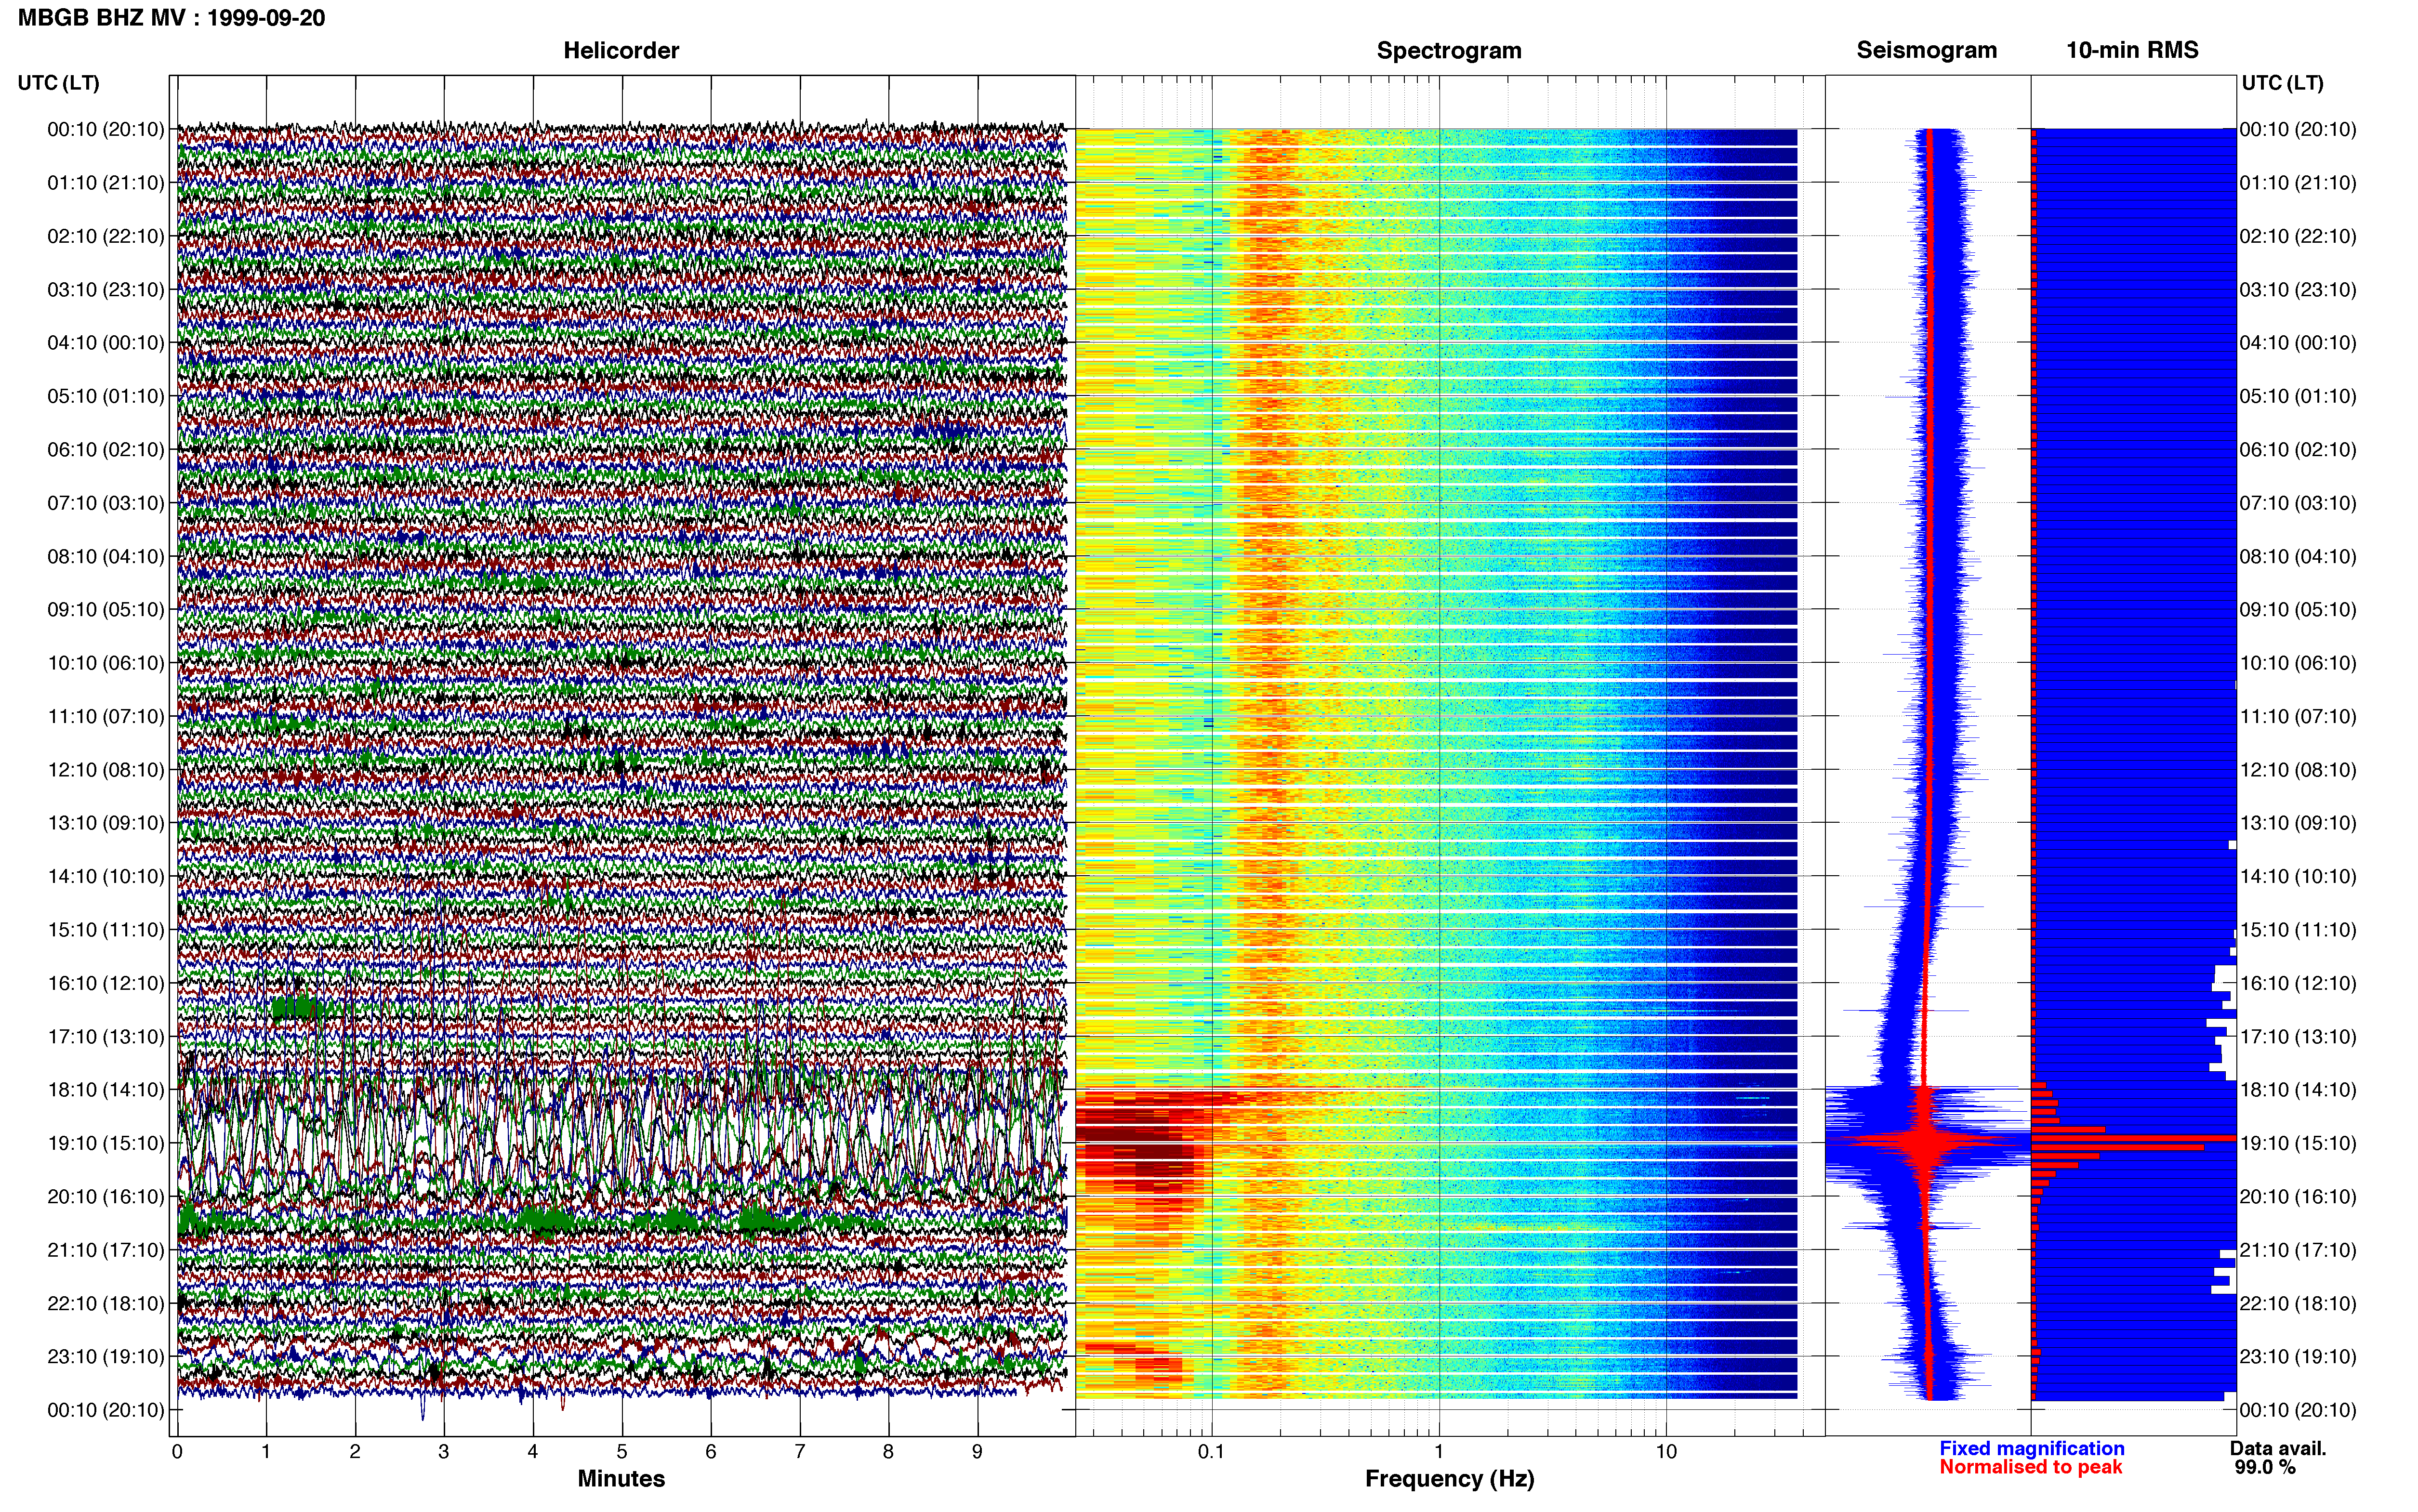
Task: Click the 'Seismogram' panel heading
Action: coord(1926,50)
